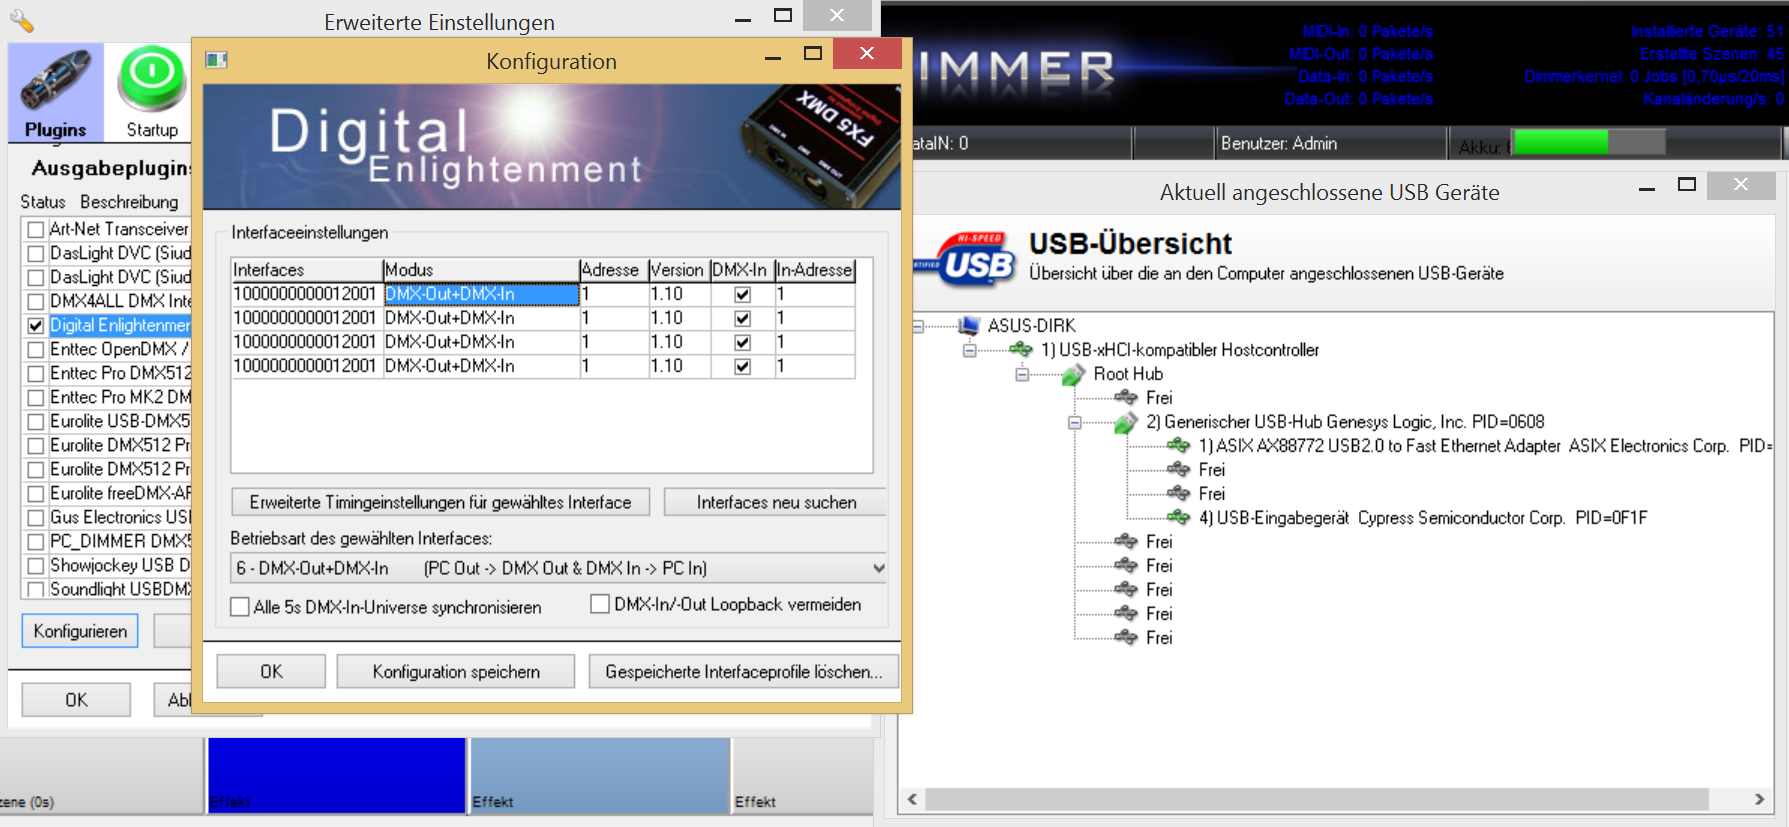Click Erweiterte Timingeinstellungen button

[x=441, y=502]
